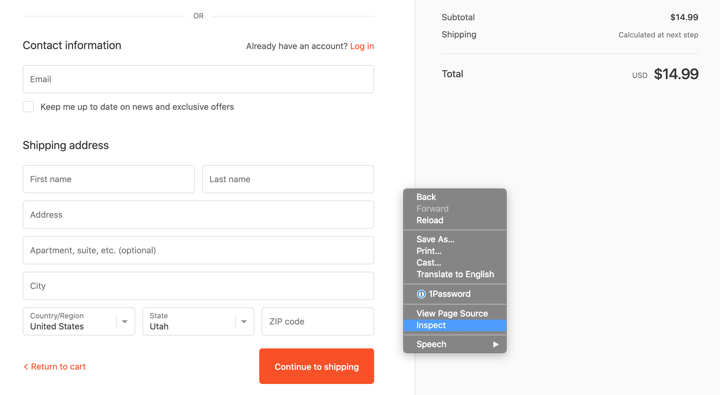The height and width of the screenshot is (395, 720).
Task: Choose View Page Source menu entry
Action: [x=455, y=313]
